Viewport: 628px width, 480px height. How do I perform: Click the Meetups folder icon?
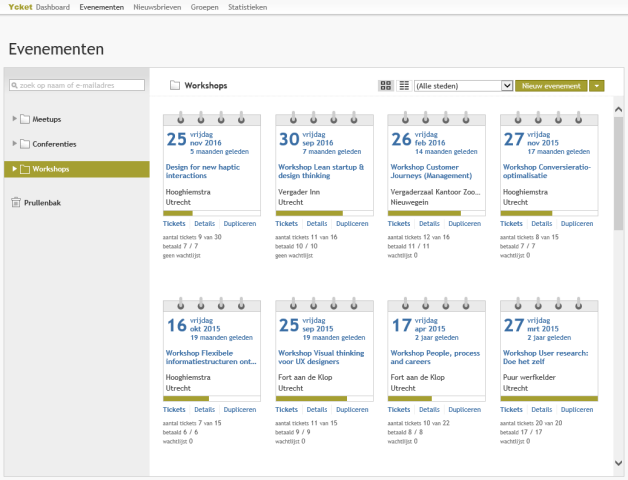point(25,119)
